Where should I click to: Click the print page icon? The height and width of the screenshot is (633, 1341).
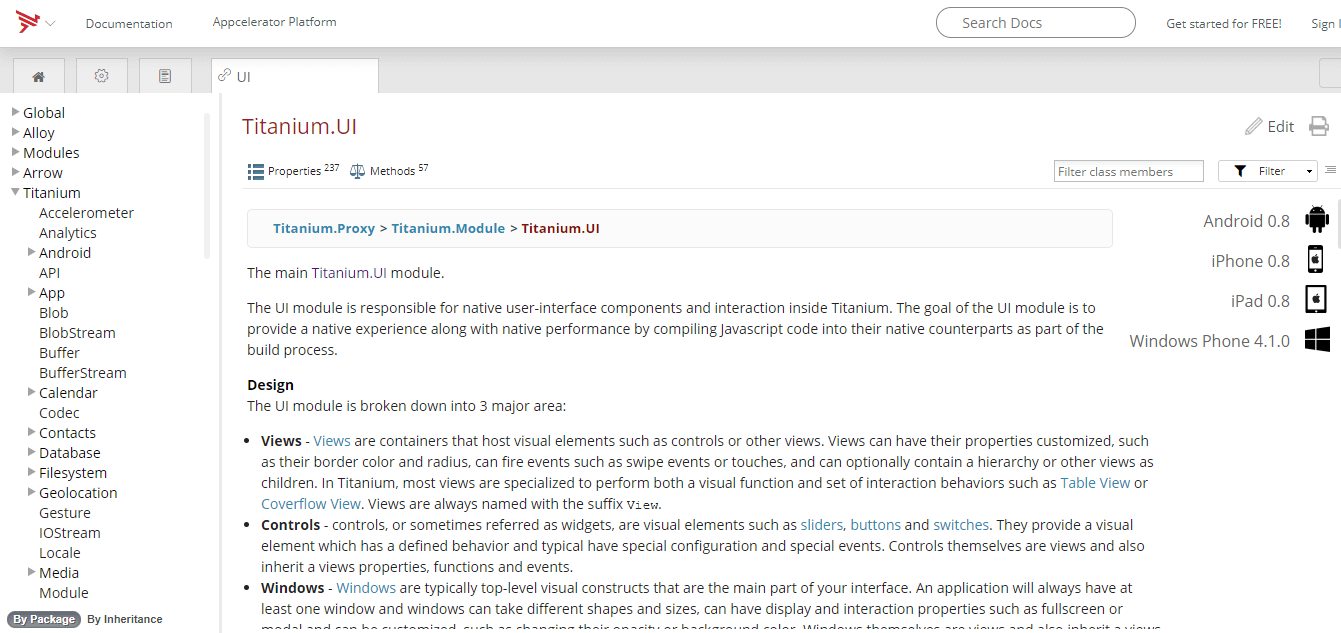click(x=1319, y=126)
